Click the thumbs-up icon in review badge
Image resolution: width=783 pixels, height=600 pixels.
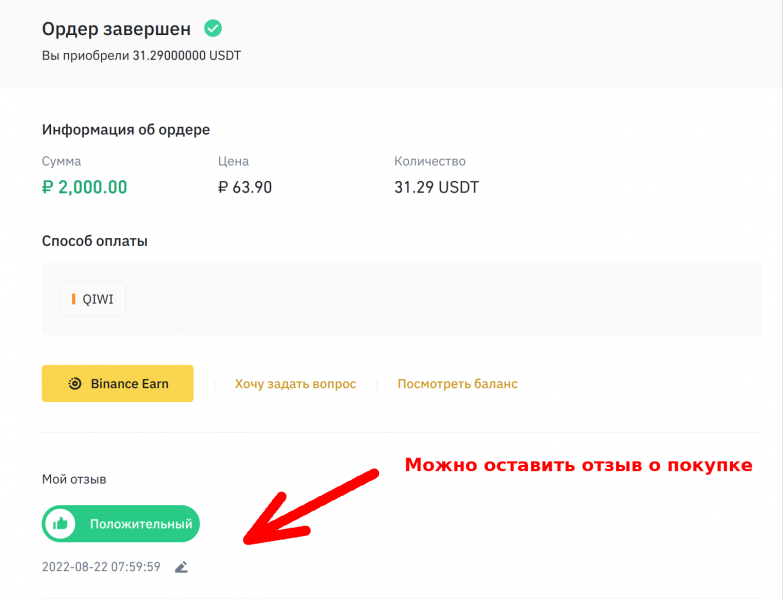[x=61, y=523]
